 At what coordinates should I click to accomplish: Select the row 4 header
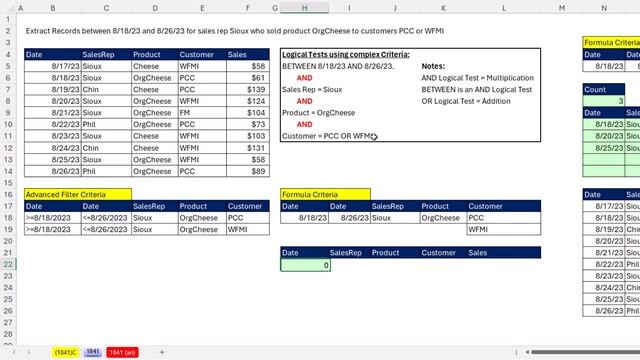click(x=8, y=54)
